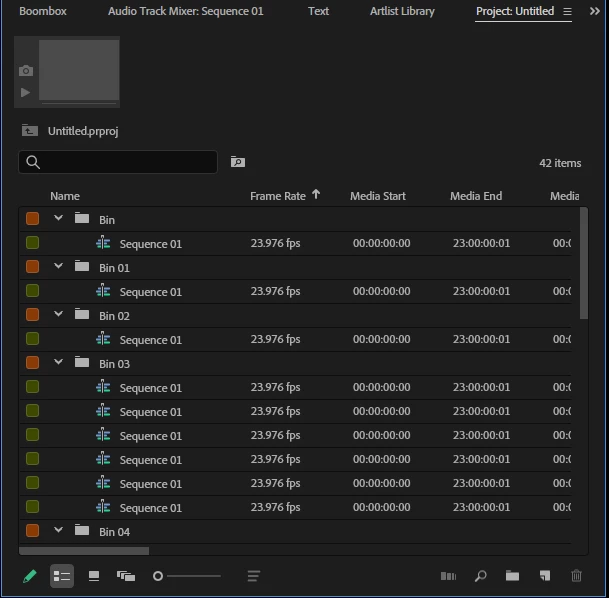Toggle the write-protect pencil icon

point(30,576)
